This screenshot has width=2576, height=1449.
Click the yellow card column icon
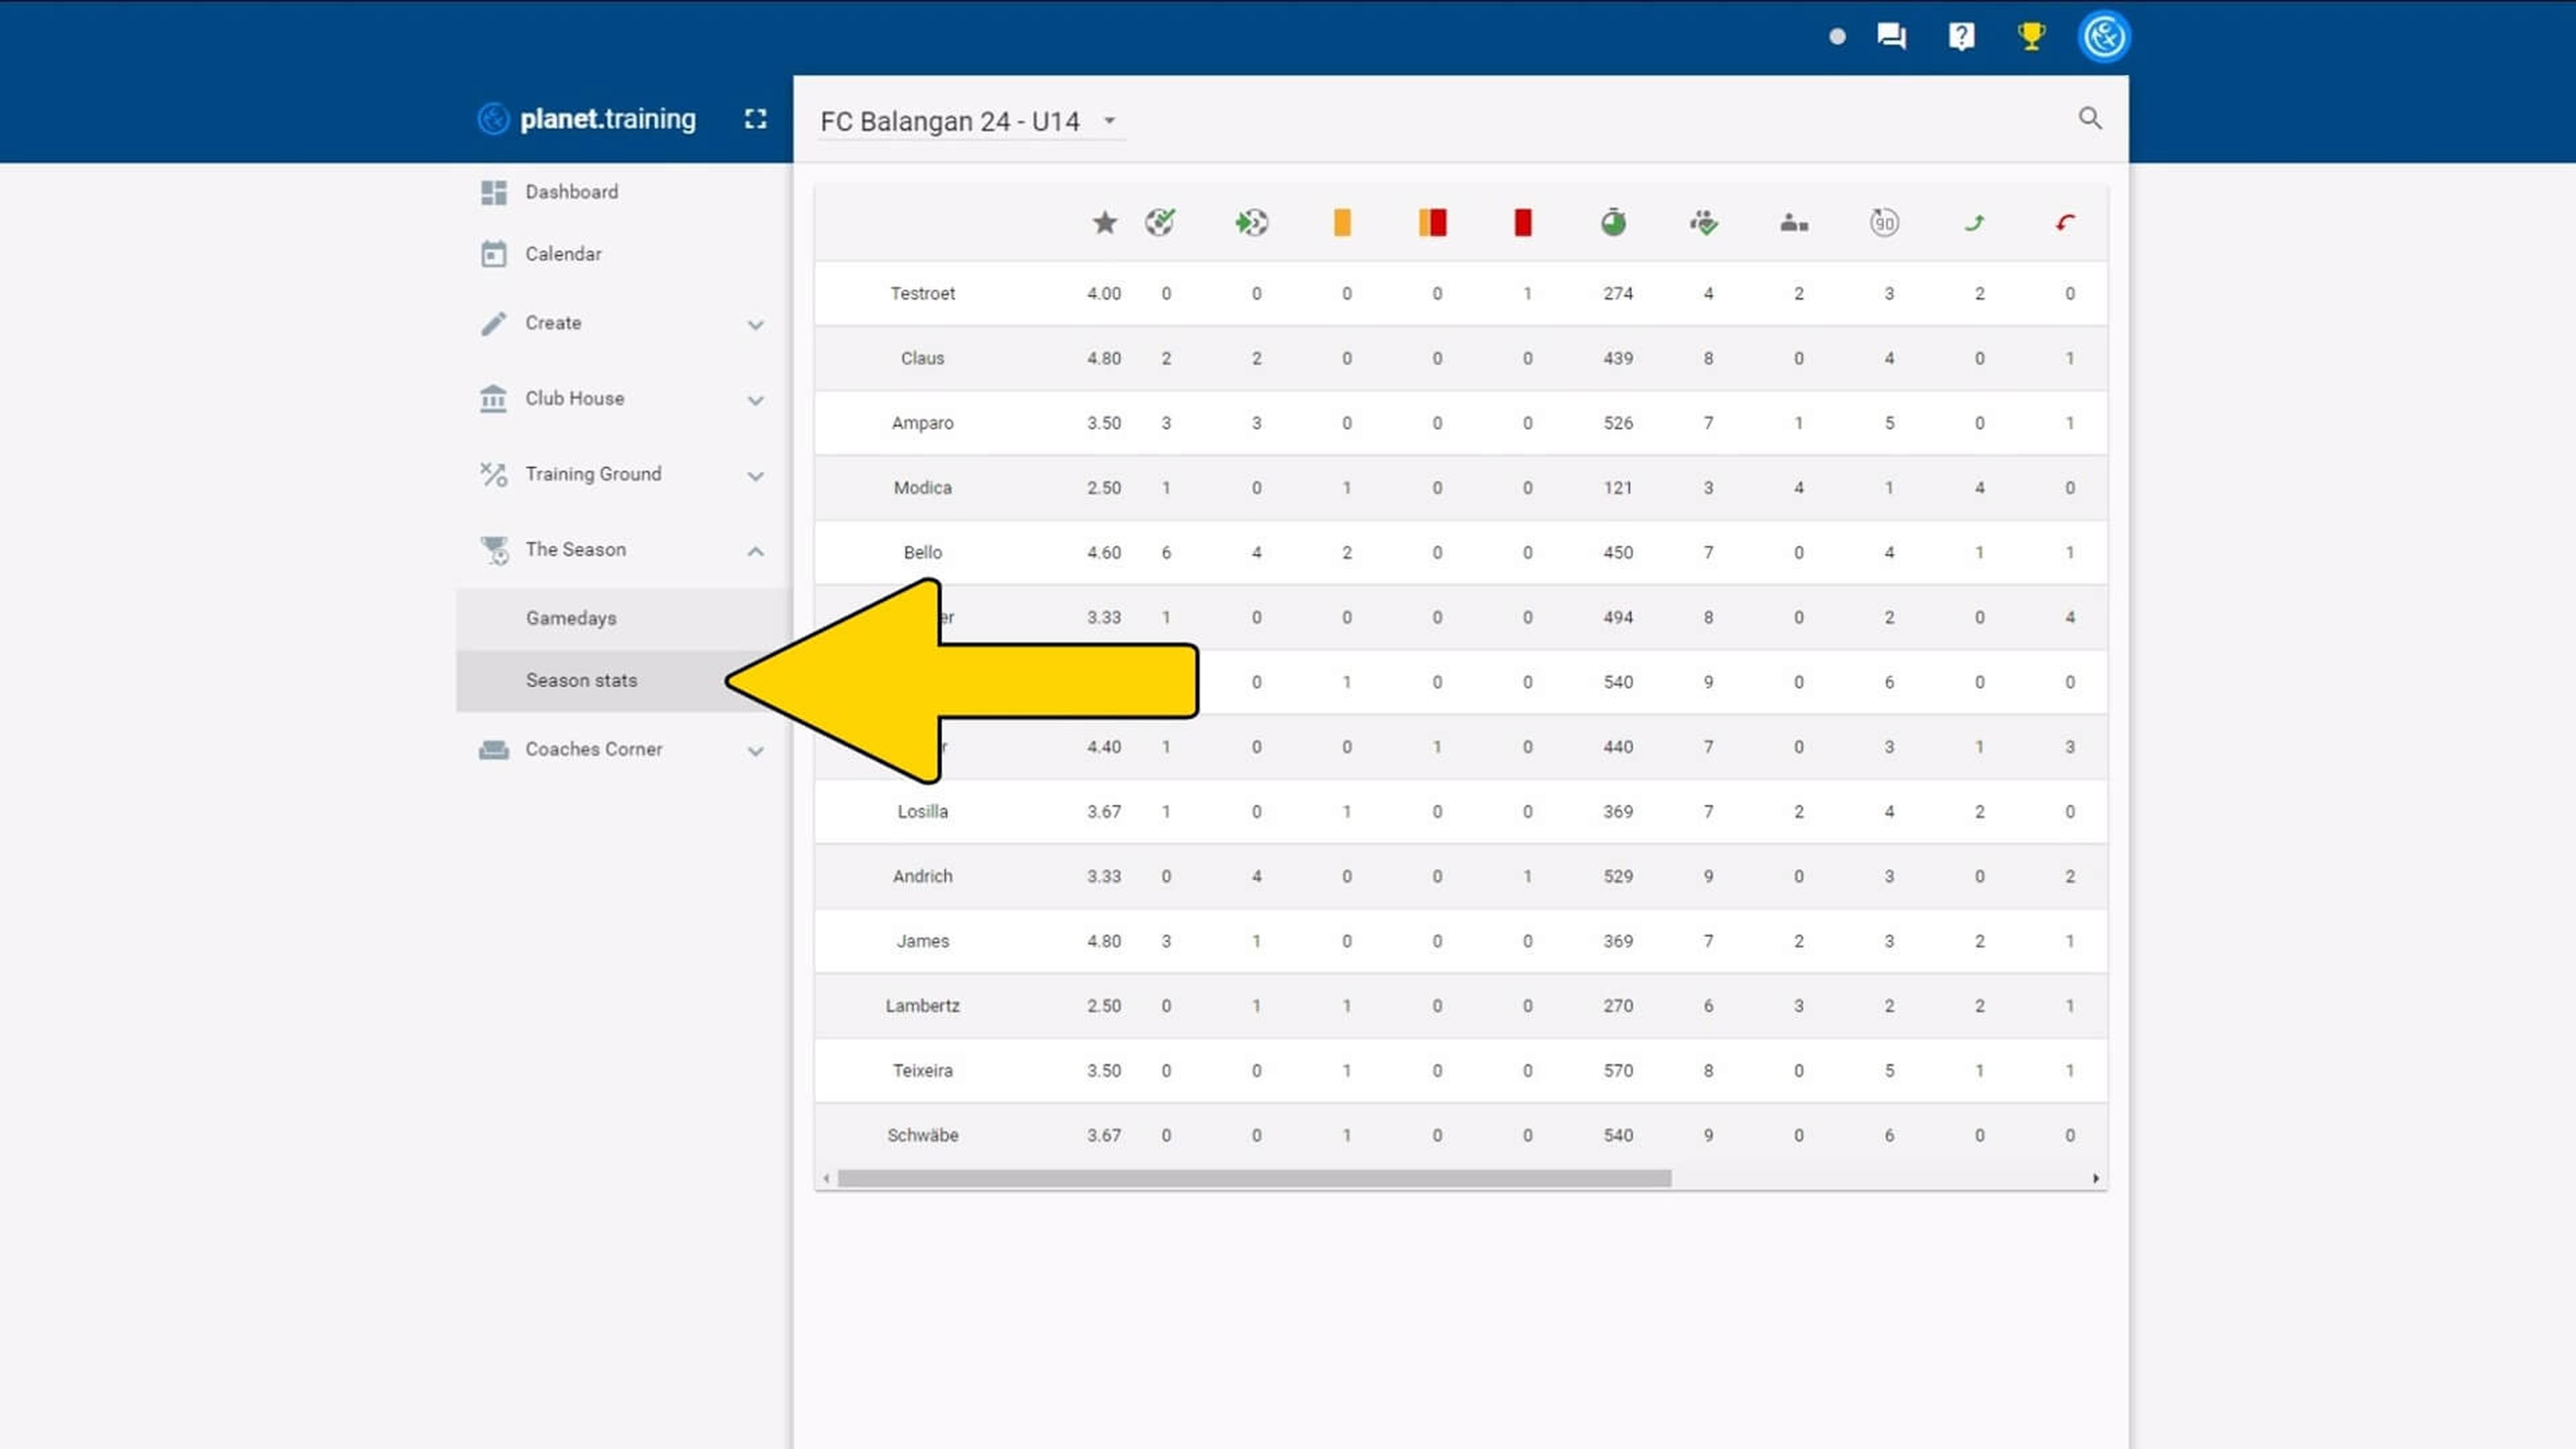[1342, 222]
